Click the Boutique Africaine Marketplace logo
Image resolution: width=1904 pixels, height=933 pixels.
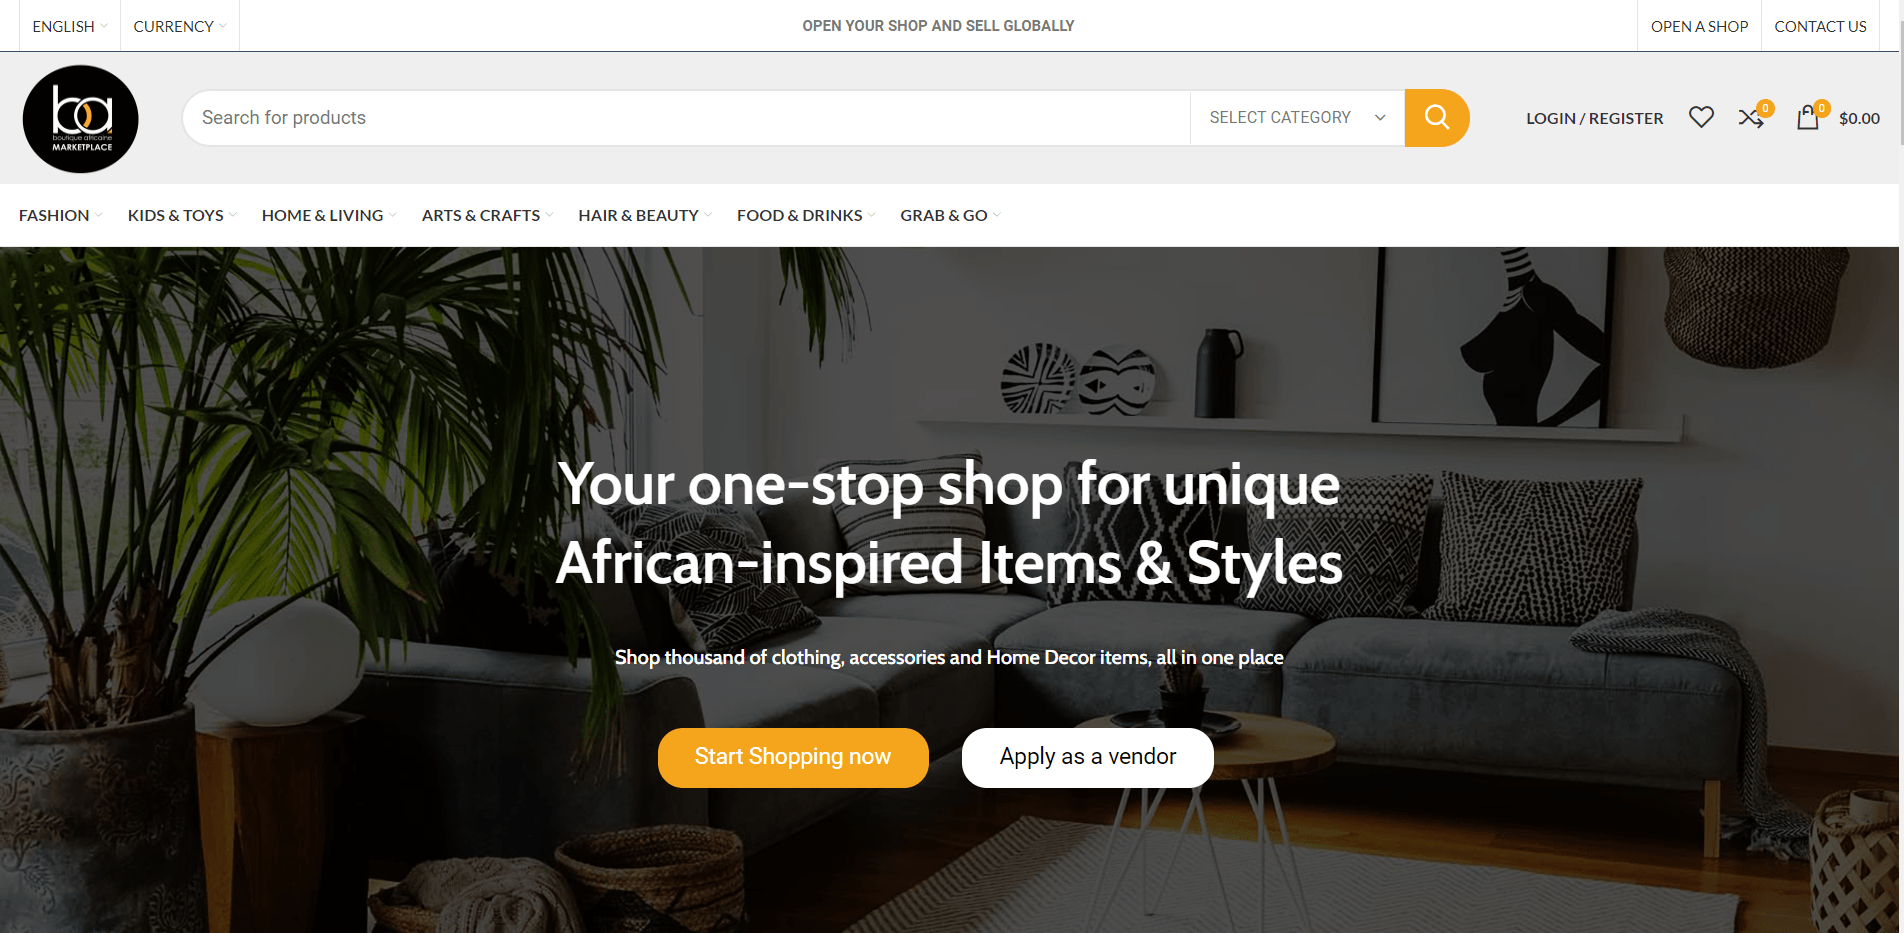coord(81,119)
